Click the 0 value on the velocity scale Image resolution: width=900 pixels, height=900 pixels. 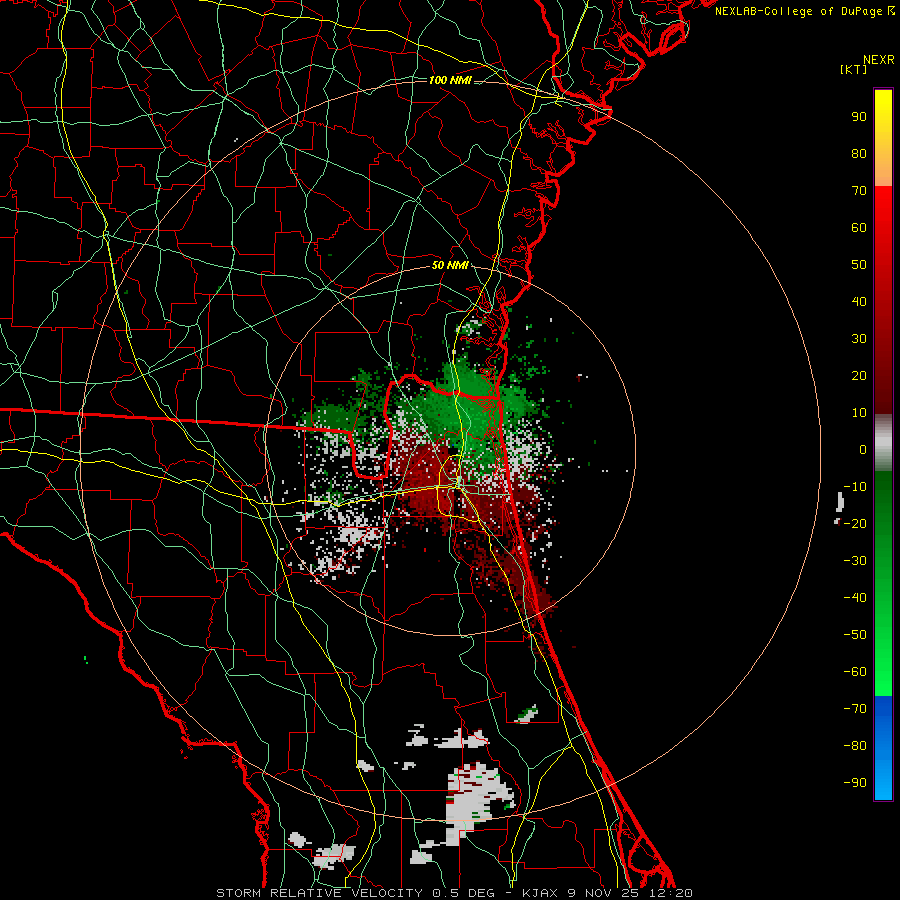pos(863,449)
